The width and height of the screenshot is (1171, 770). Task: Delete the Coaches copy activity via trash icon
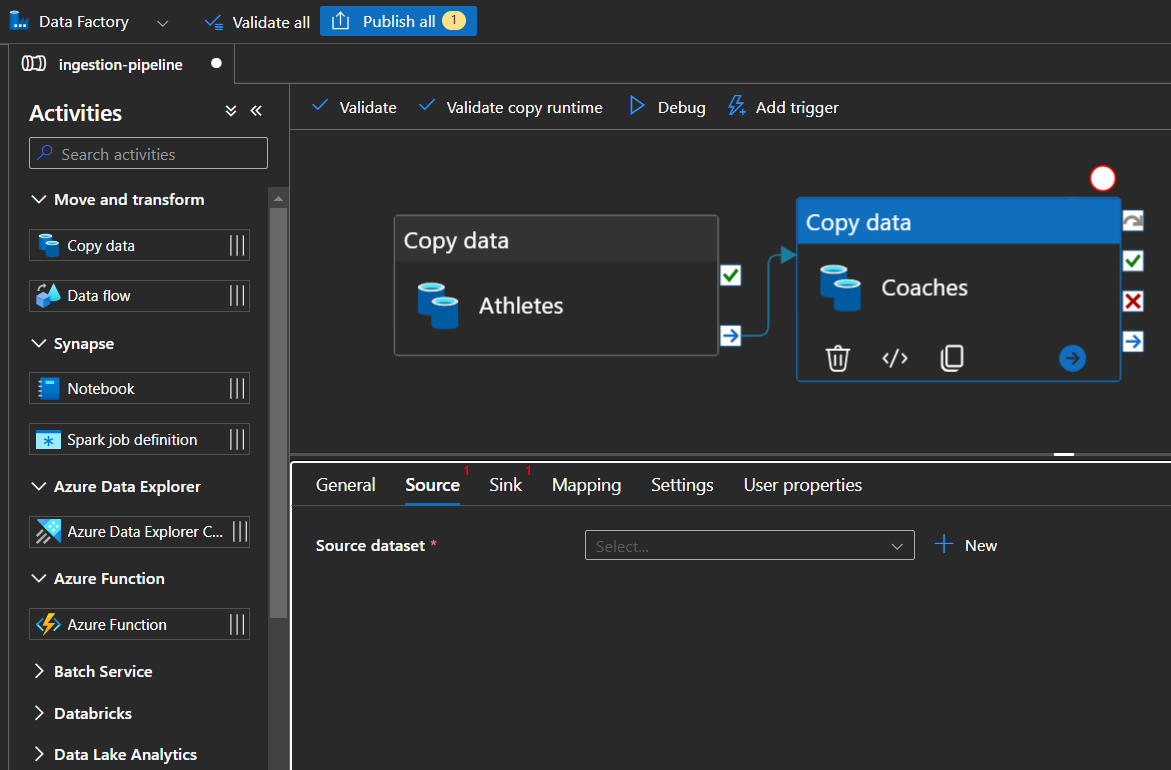(x=837, y=358)
